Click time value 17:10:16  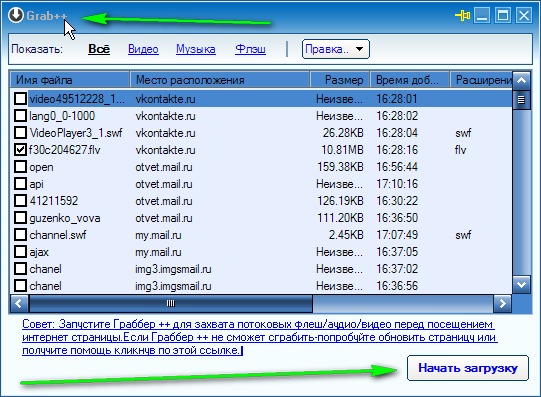(397, 183)
